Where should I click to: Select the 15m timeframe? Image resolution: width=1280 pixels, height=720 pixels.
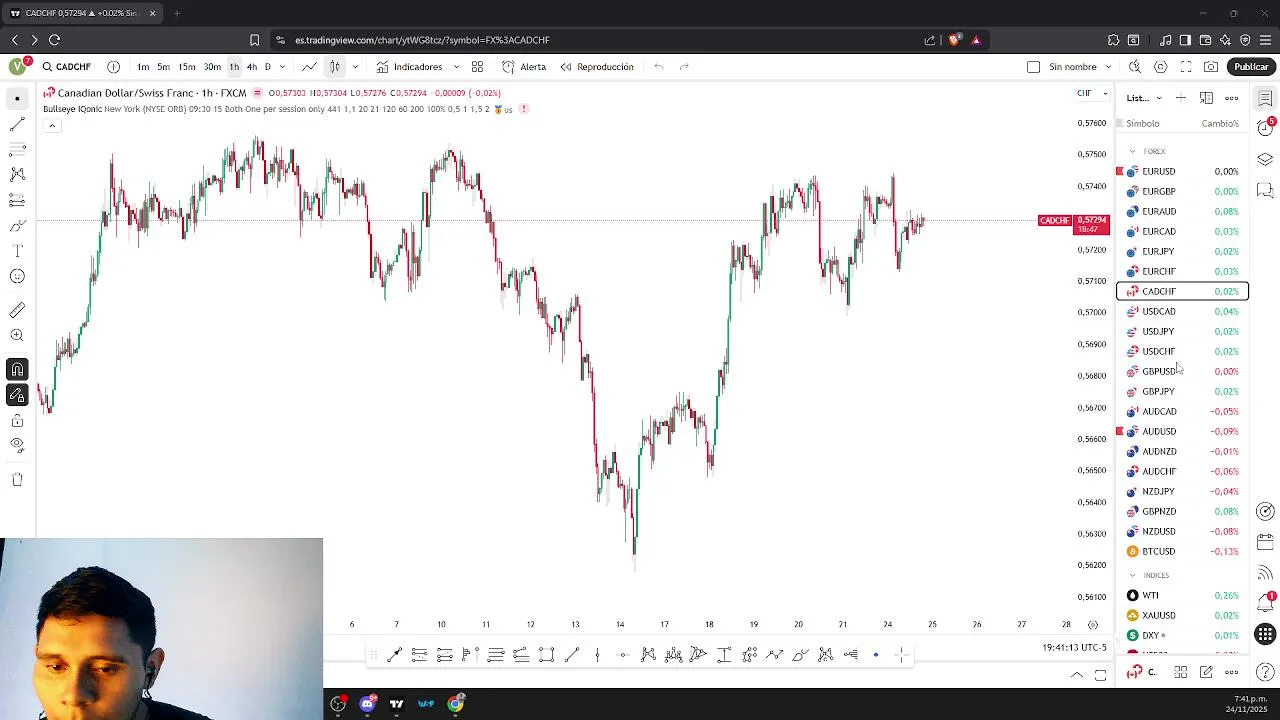click(187, 67)
